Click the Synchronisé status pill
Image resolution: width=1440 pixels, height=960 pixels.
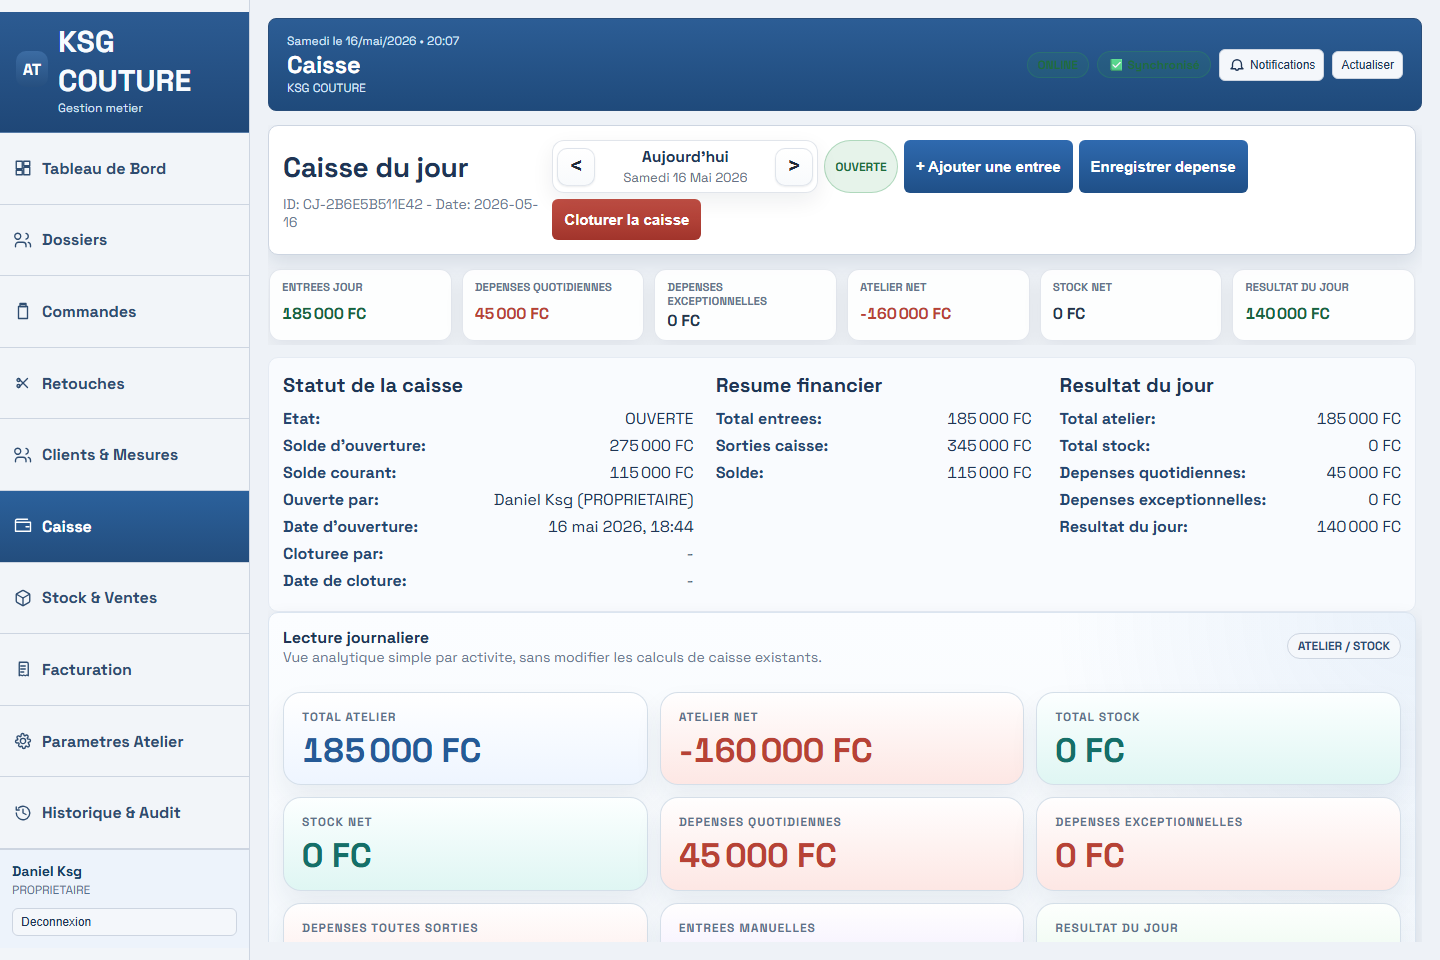click(1154, 65)
